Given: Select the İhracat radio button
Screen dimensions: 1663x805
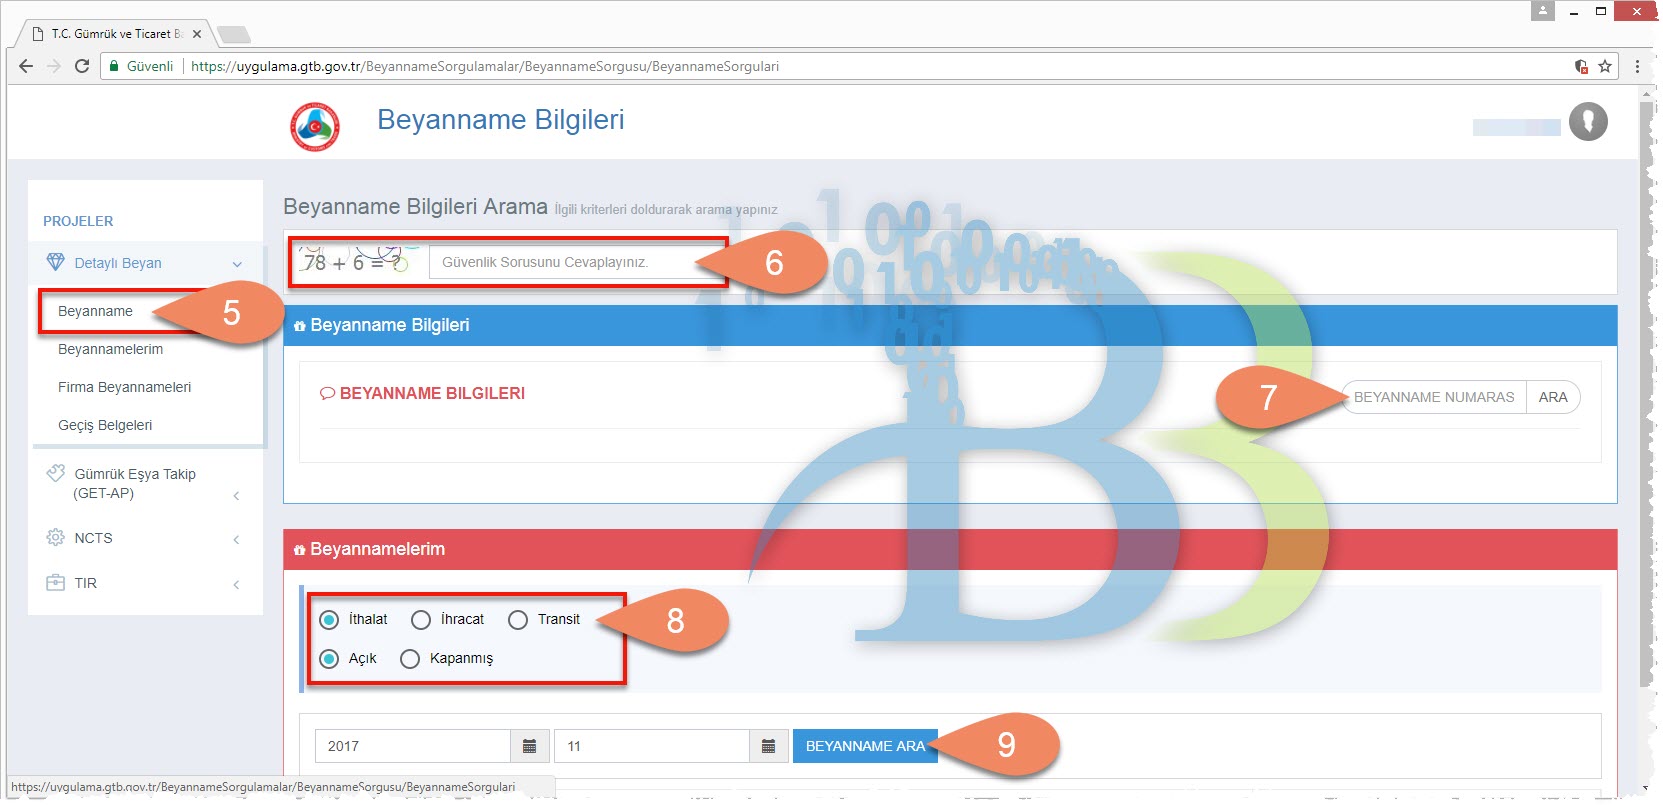Looking at the screenshot, I should coord(421,620).
